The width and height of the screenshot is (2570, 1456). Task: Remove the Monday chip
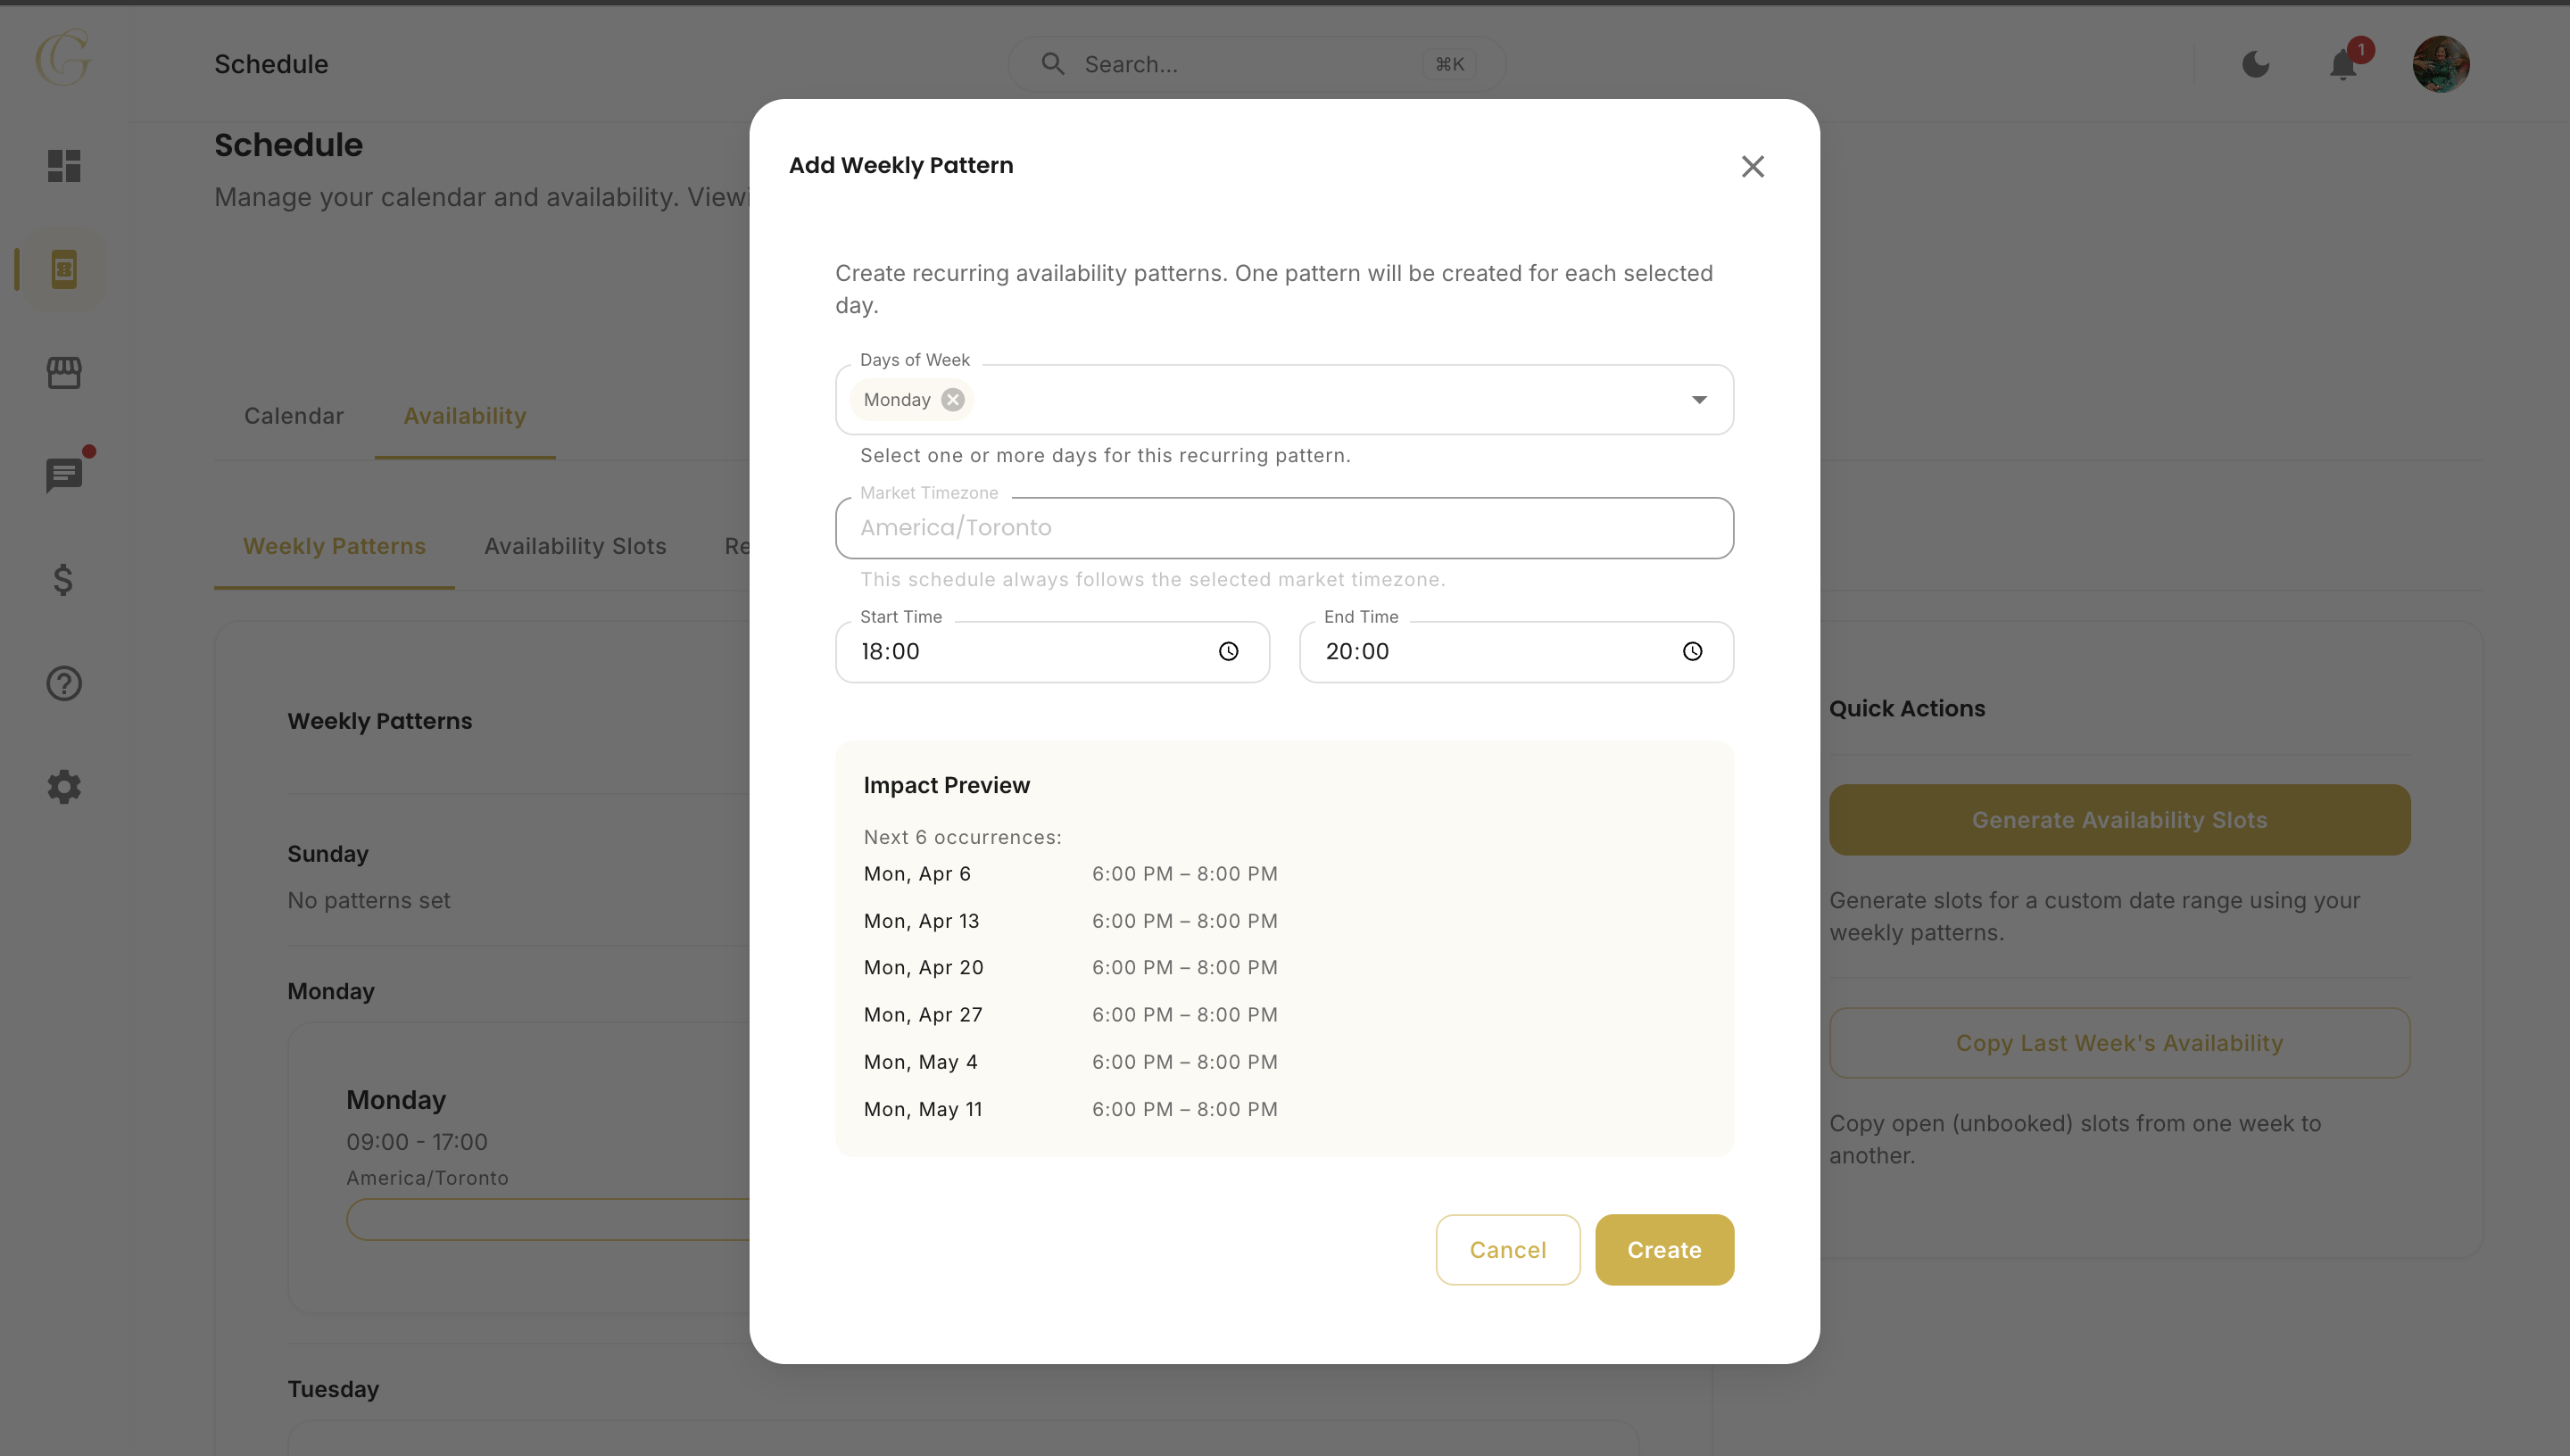953,400
